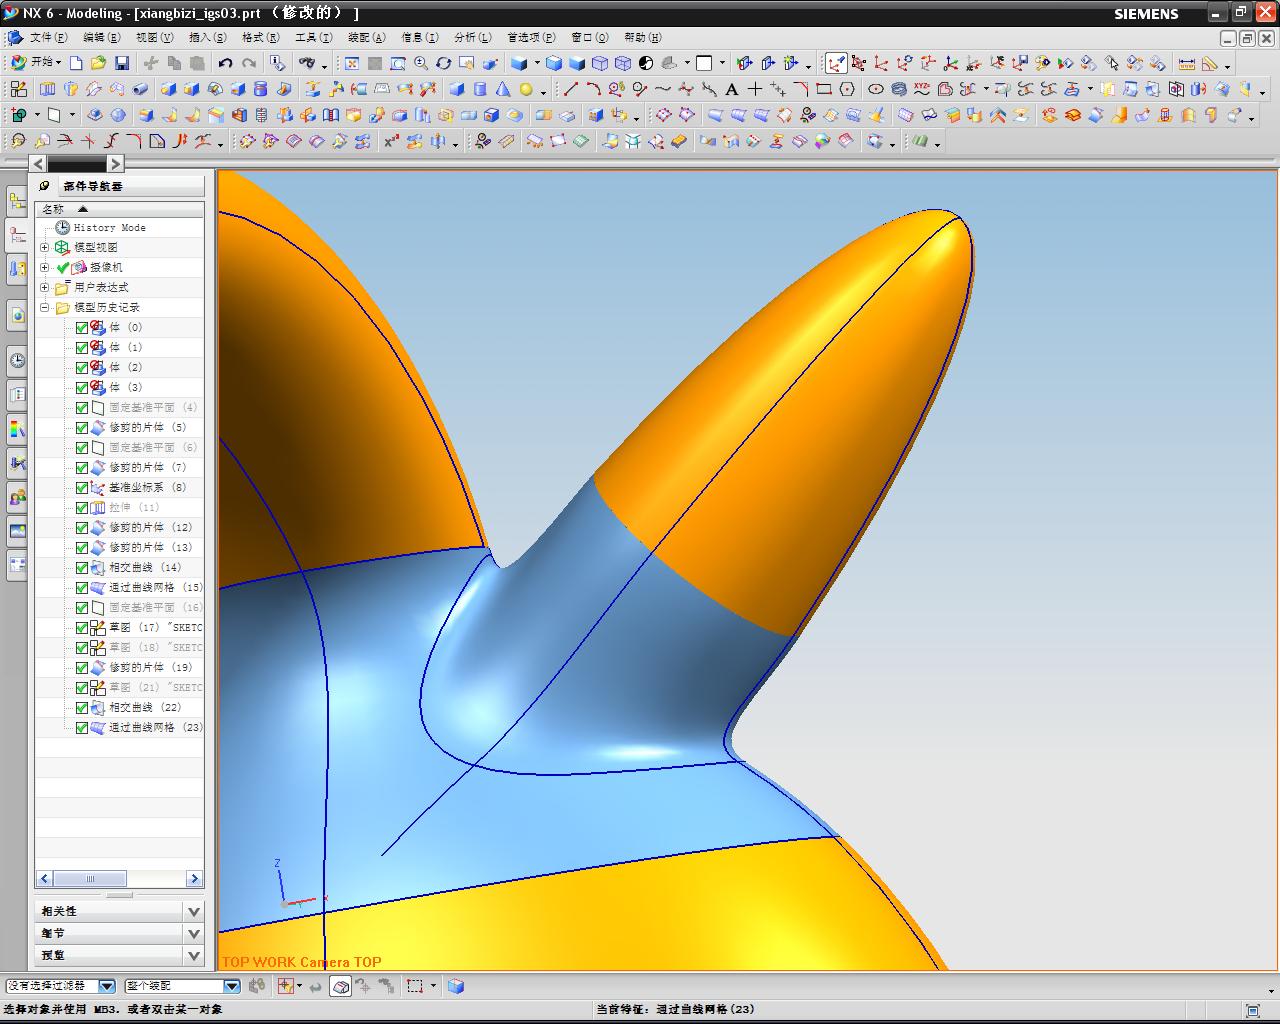Open the 分析(L) menu

pyautogui.click(x=472, y=37)
